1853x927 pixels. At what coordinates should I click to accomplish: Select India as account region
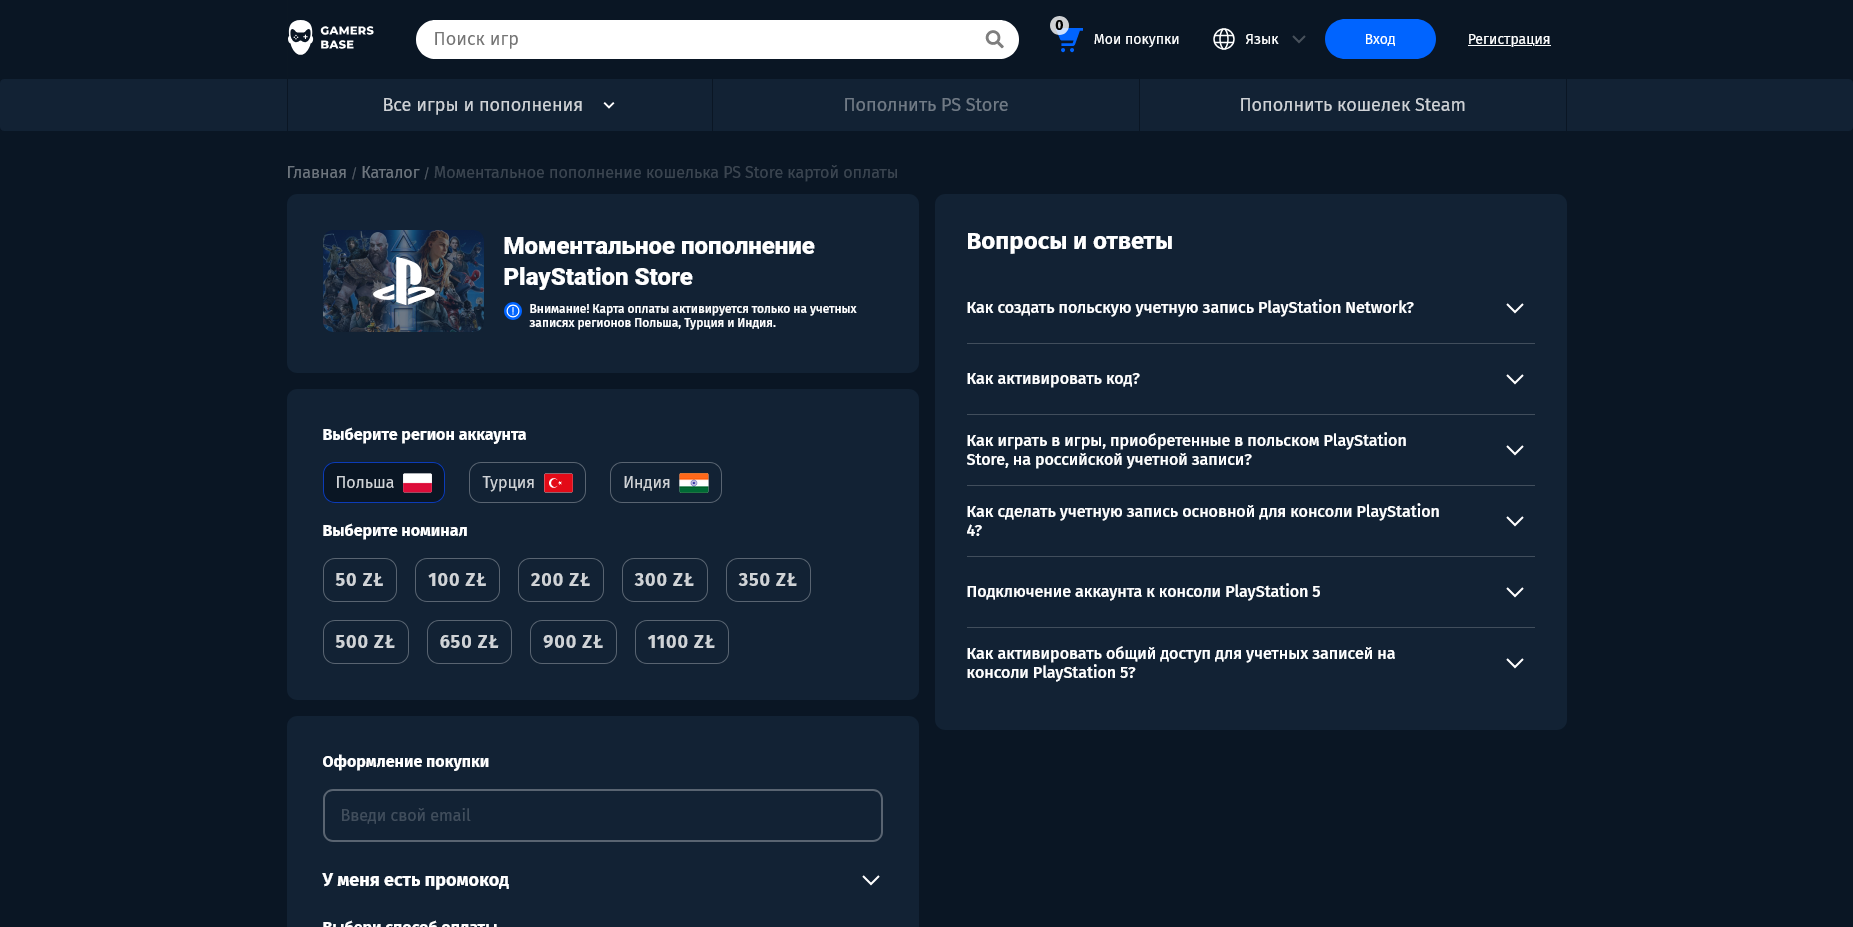tap(666, 483)
